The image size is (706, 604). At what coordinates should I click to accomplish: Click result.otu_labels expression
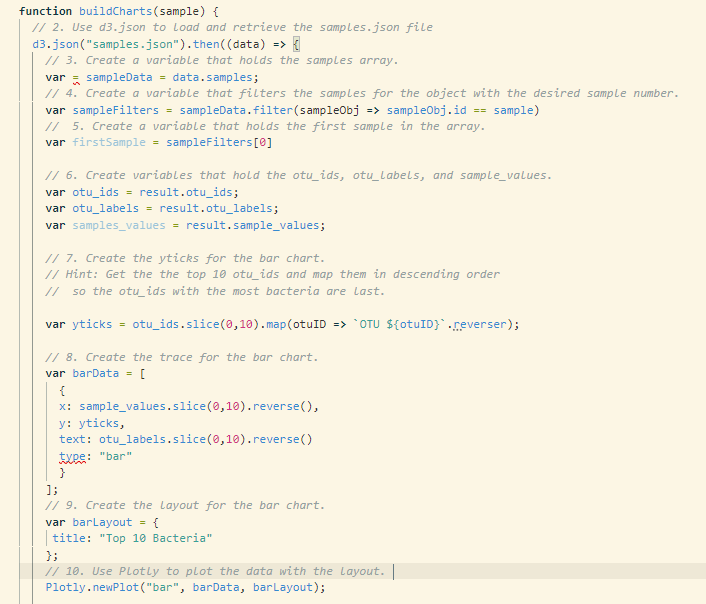point(216,209)
